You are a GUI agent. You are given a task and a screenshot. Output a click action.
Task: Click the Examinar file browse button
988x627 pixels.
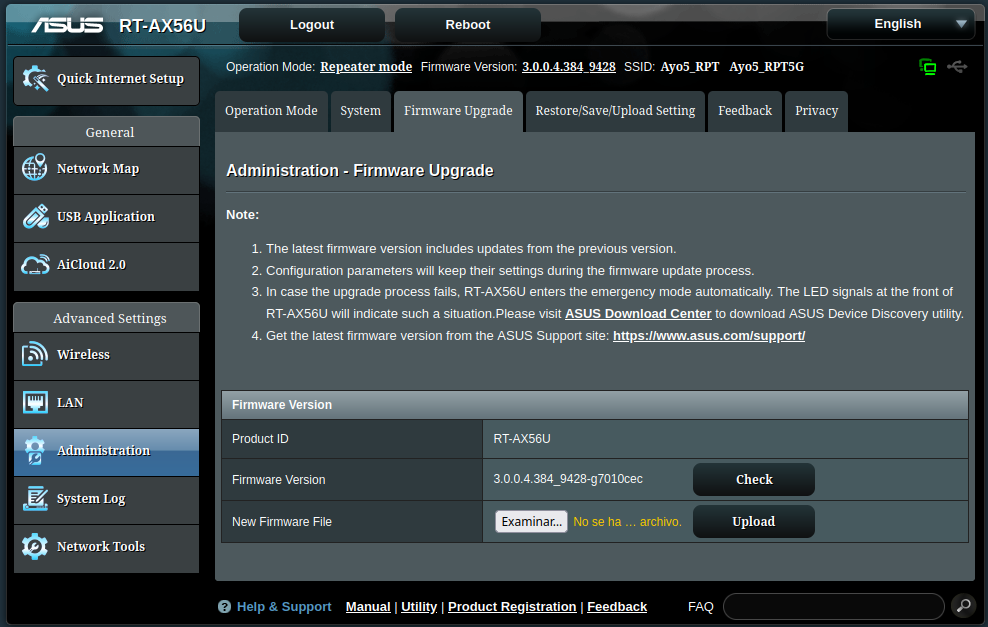[x=531, y=522]
